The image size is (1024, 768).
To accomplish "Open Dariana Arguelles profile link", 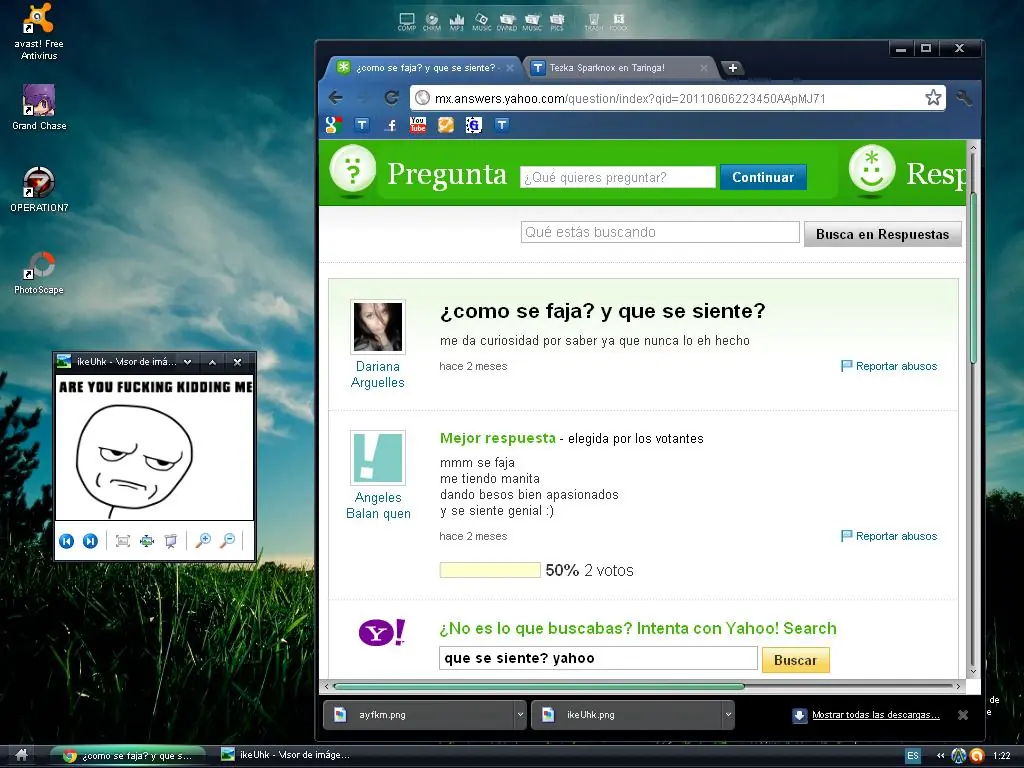I will click(377, 374).
